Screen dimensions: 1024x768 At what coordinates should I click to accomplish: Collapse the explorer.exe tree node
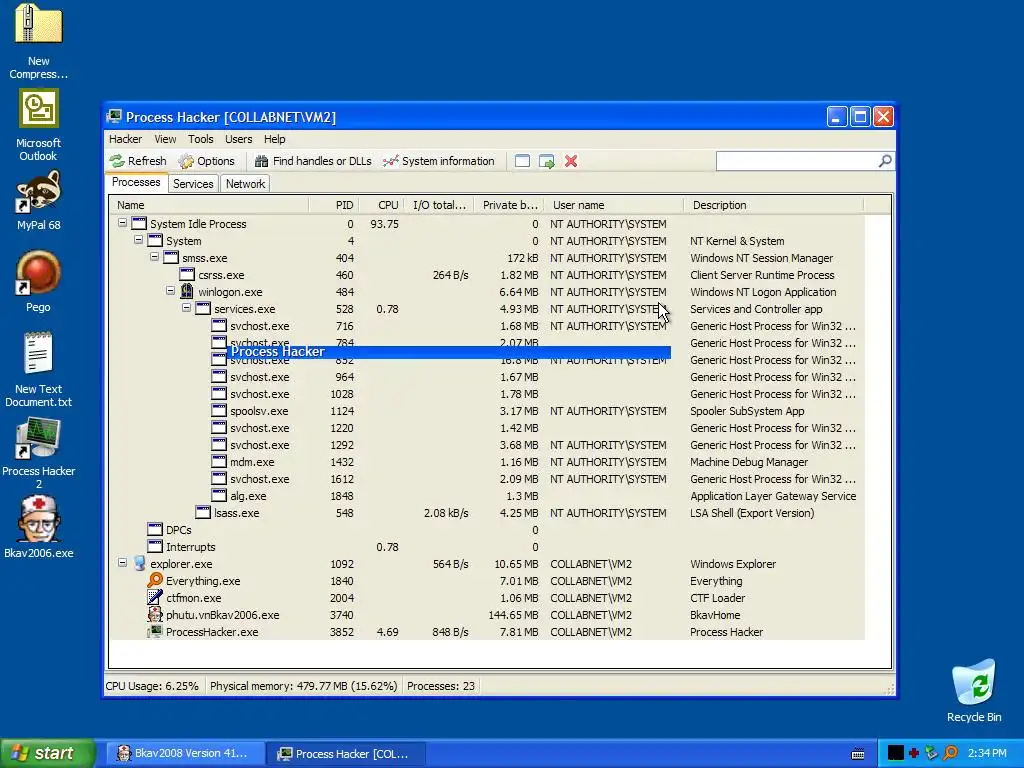pyautogui.click(x=122, y=562)
